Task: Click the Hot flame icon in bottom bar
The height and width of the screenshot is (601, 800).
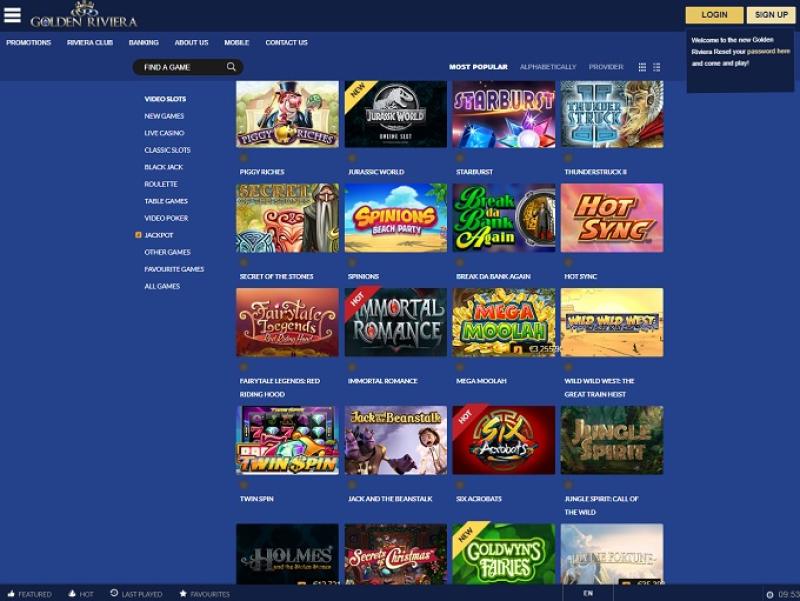Action: click(72, 594)
